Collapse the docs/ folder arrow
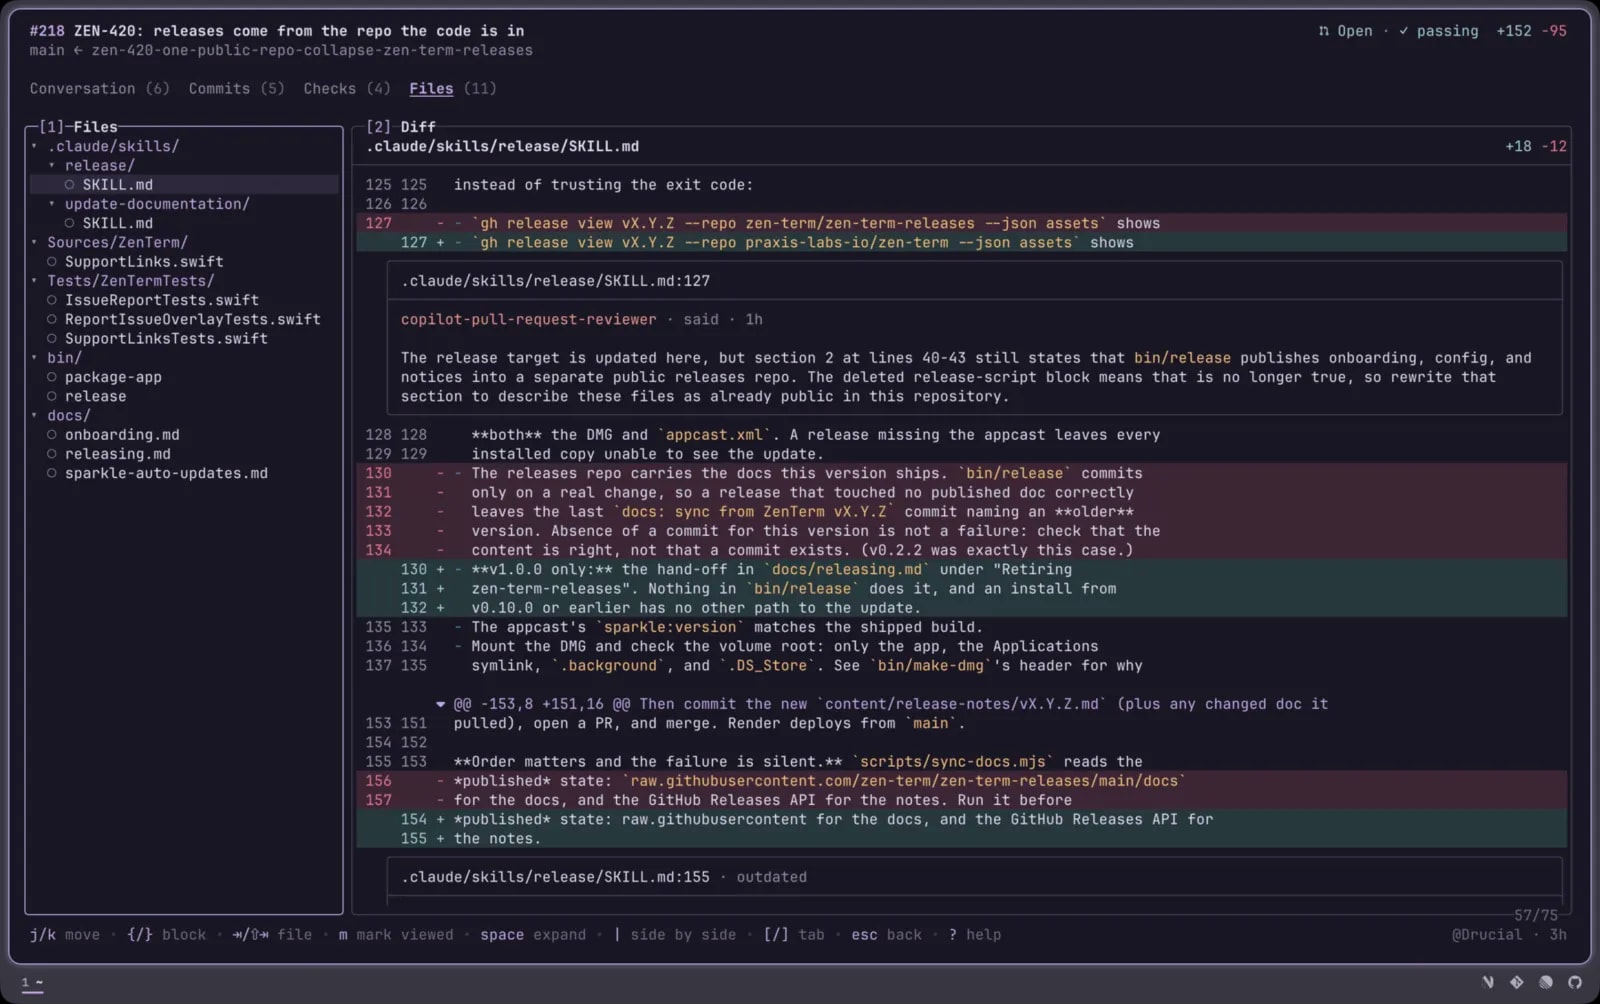This screenshot has width=1600, height=1004. click(34, 416)
